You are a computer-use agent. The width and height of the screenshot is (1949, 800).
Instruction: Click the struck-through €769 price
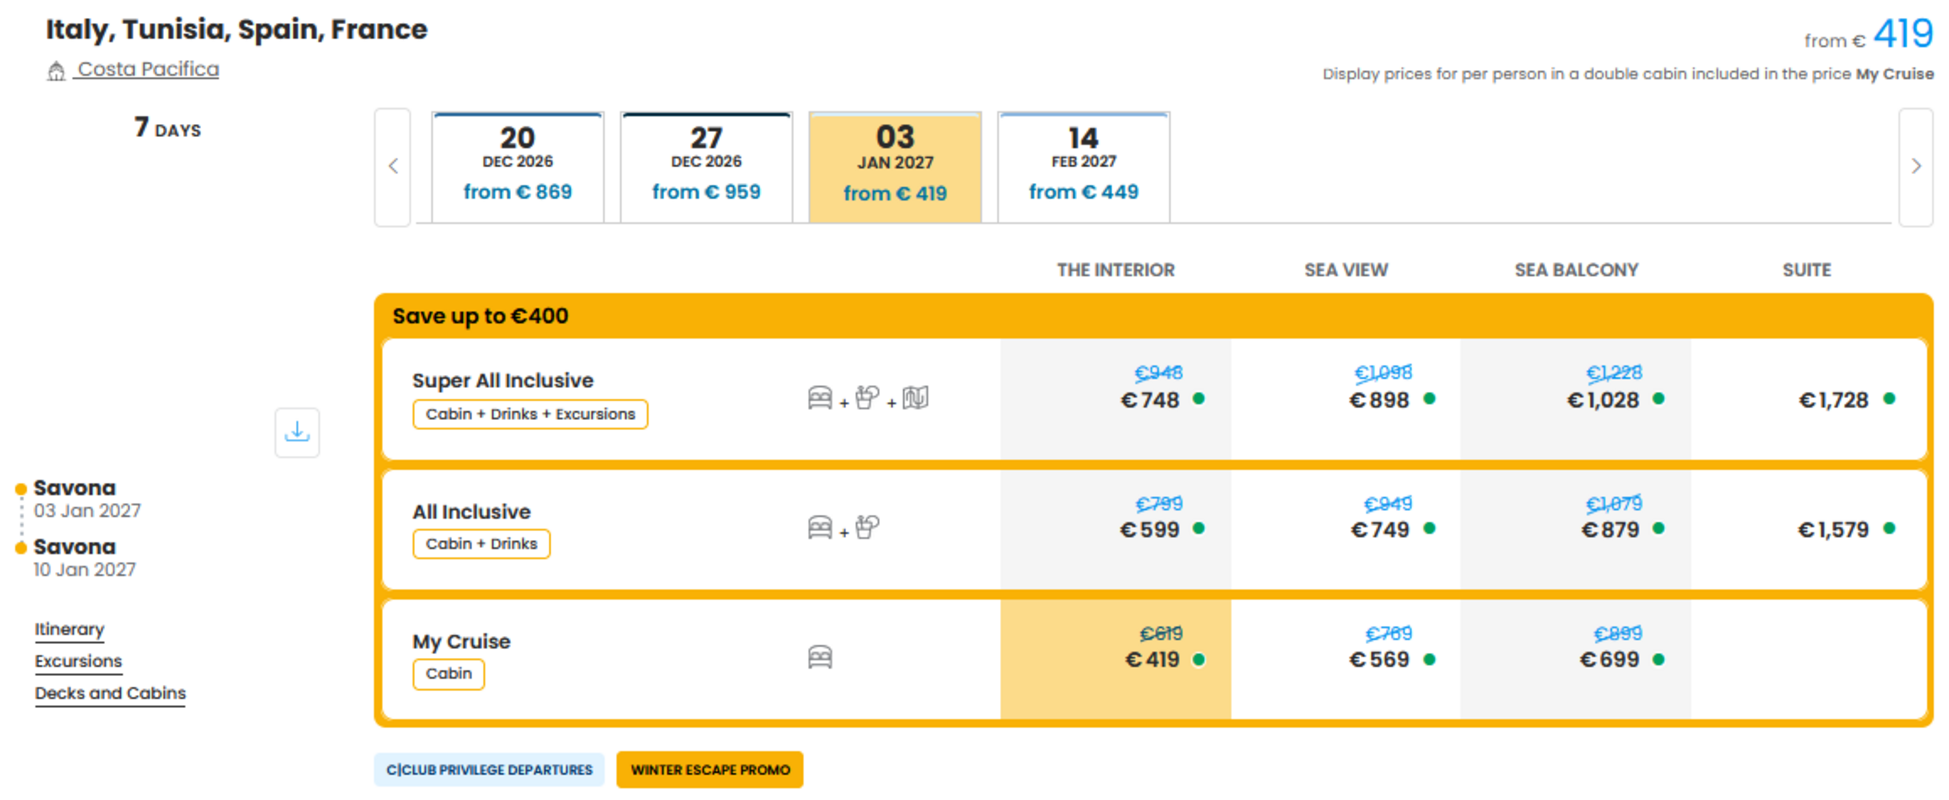[x=1389, y=634]
